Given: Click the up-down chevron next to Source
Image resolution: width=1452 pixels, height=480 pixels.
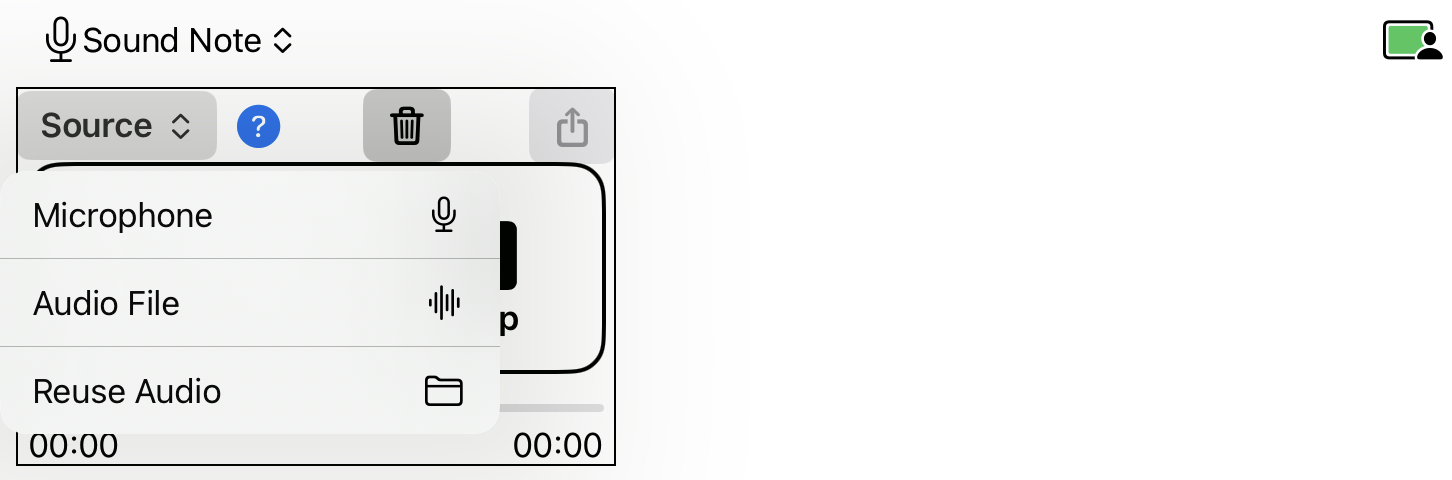Looking at the screenshot, I should pos(180,126).
